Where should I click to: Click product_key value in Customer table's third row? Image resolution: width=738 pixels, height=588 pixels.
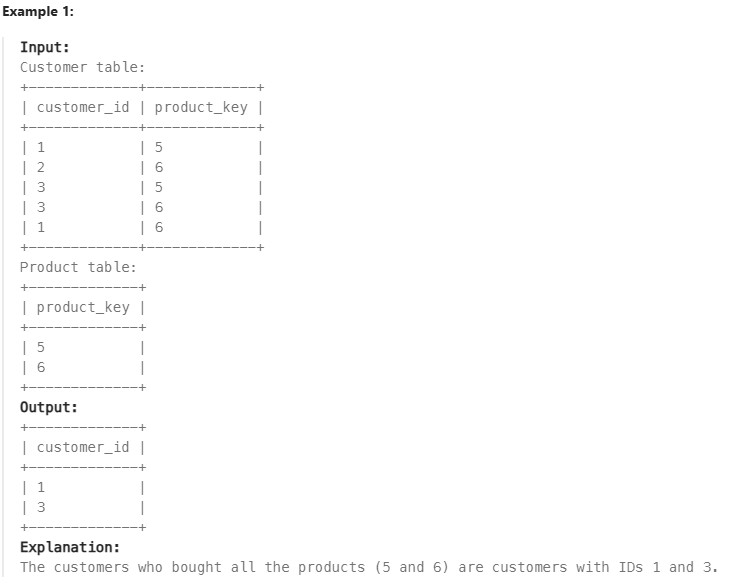(158, 187)
